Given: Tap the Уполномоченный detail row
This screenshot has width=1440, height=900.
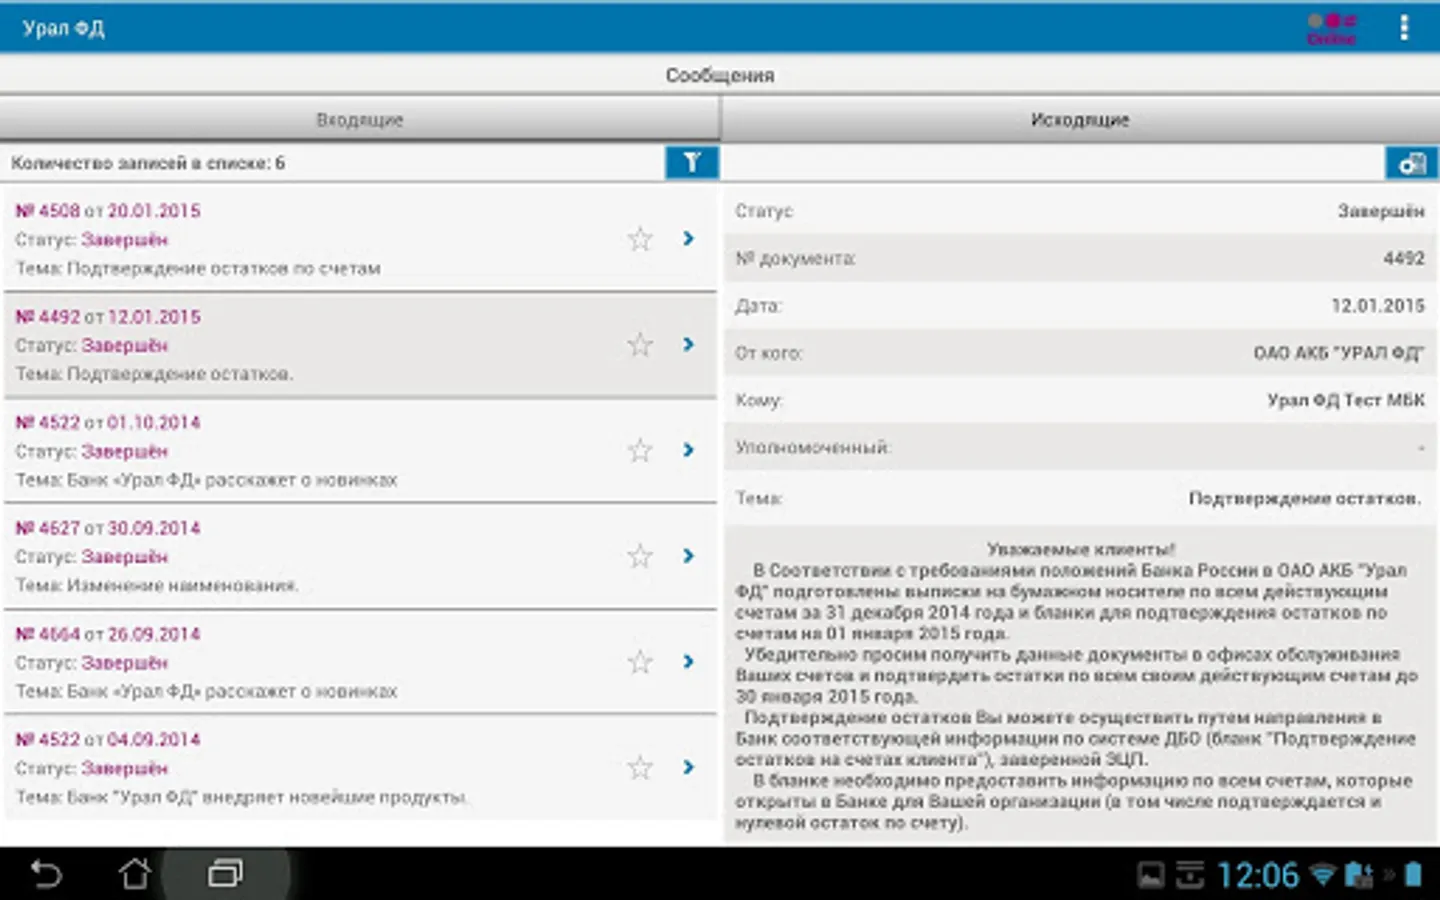Looking at the screenshot, I should pyautogui.click(x=1080, y=447).
